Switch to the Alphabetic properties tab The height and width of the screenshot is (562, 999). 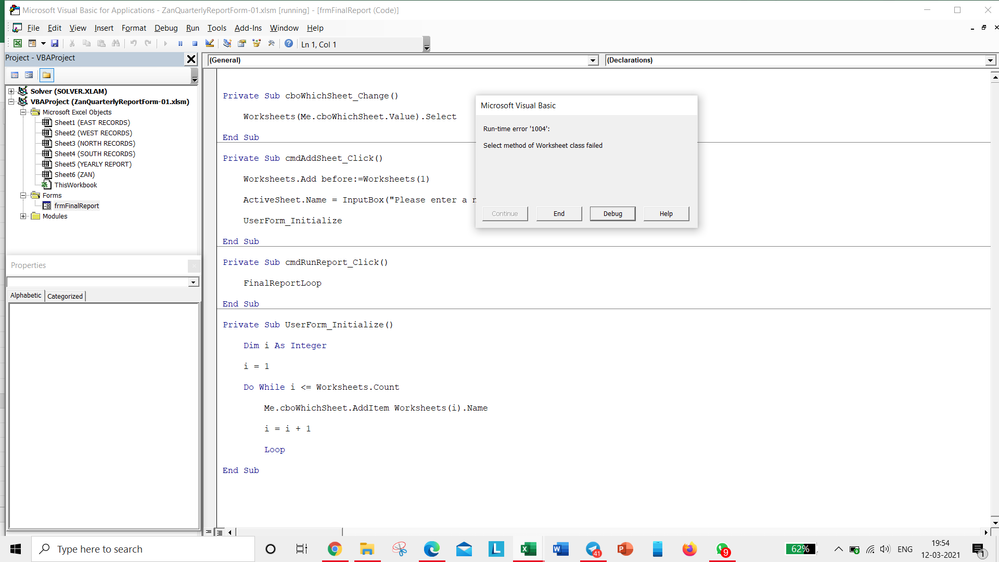[x=25, y=296]
